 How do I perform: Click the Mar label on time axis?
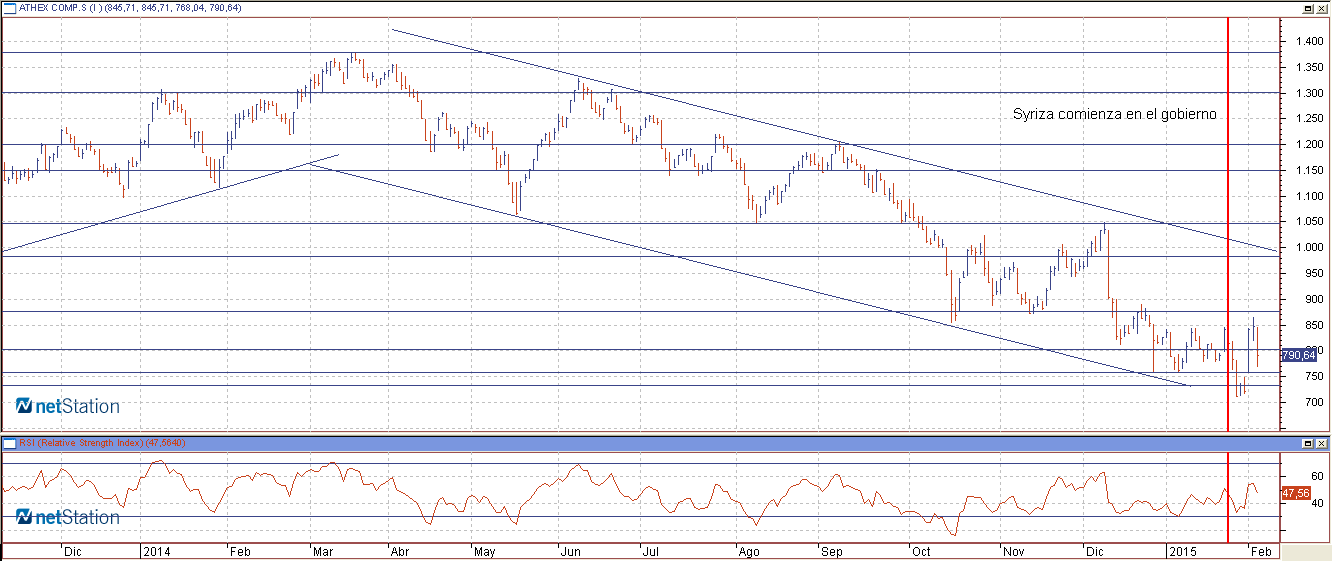coord(323,551)
